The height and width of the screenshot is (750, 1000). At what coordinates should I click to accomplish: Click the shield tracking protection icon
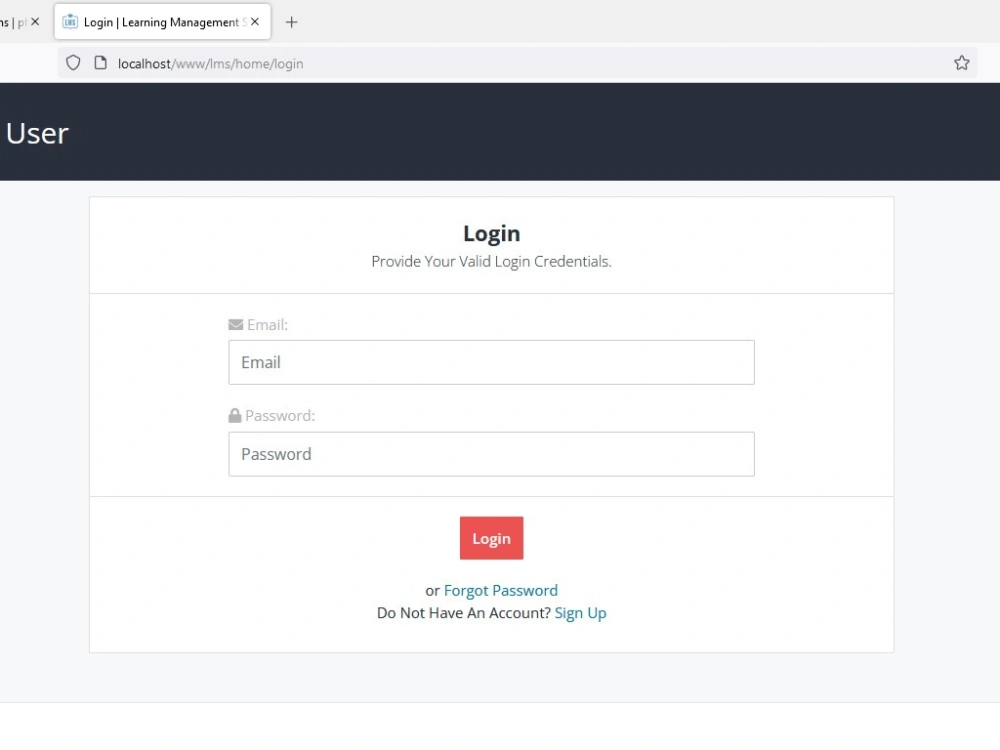[x=73, y=63]
